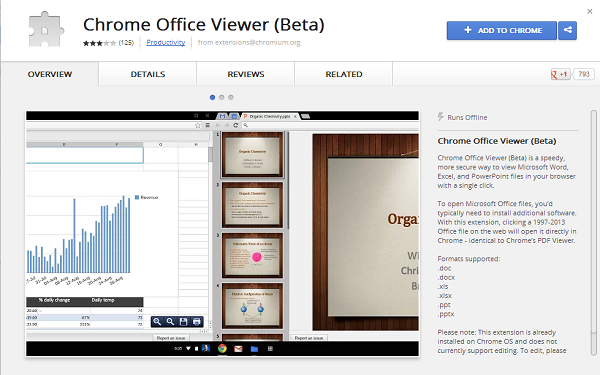The width and height of the screenshot is (600, 375).
Task: Click the Google +1 button
Action: 561,74
